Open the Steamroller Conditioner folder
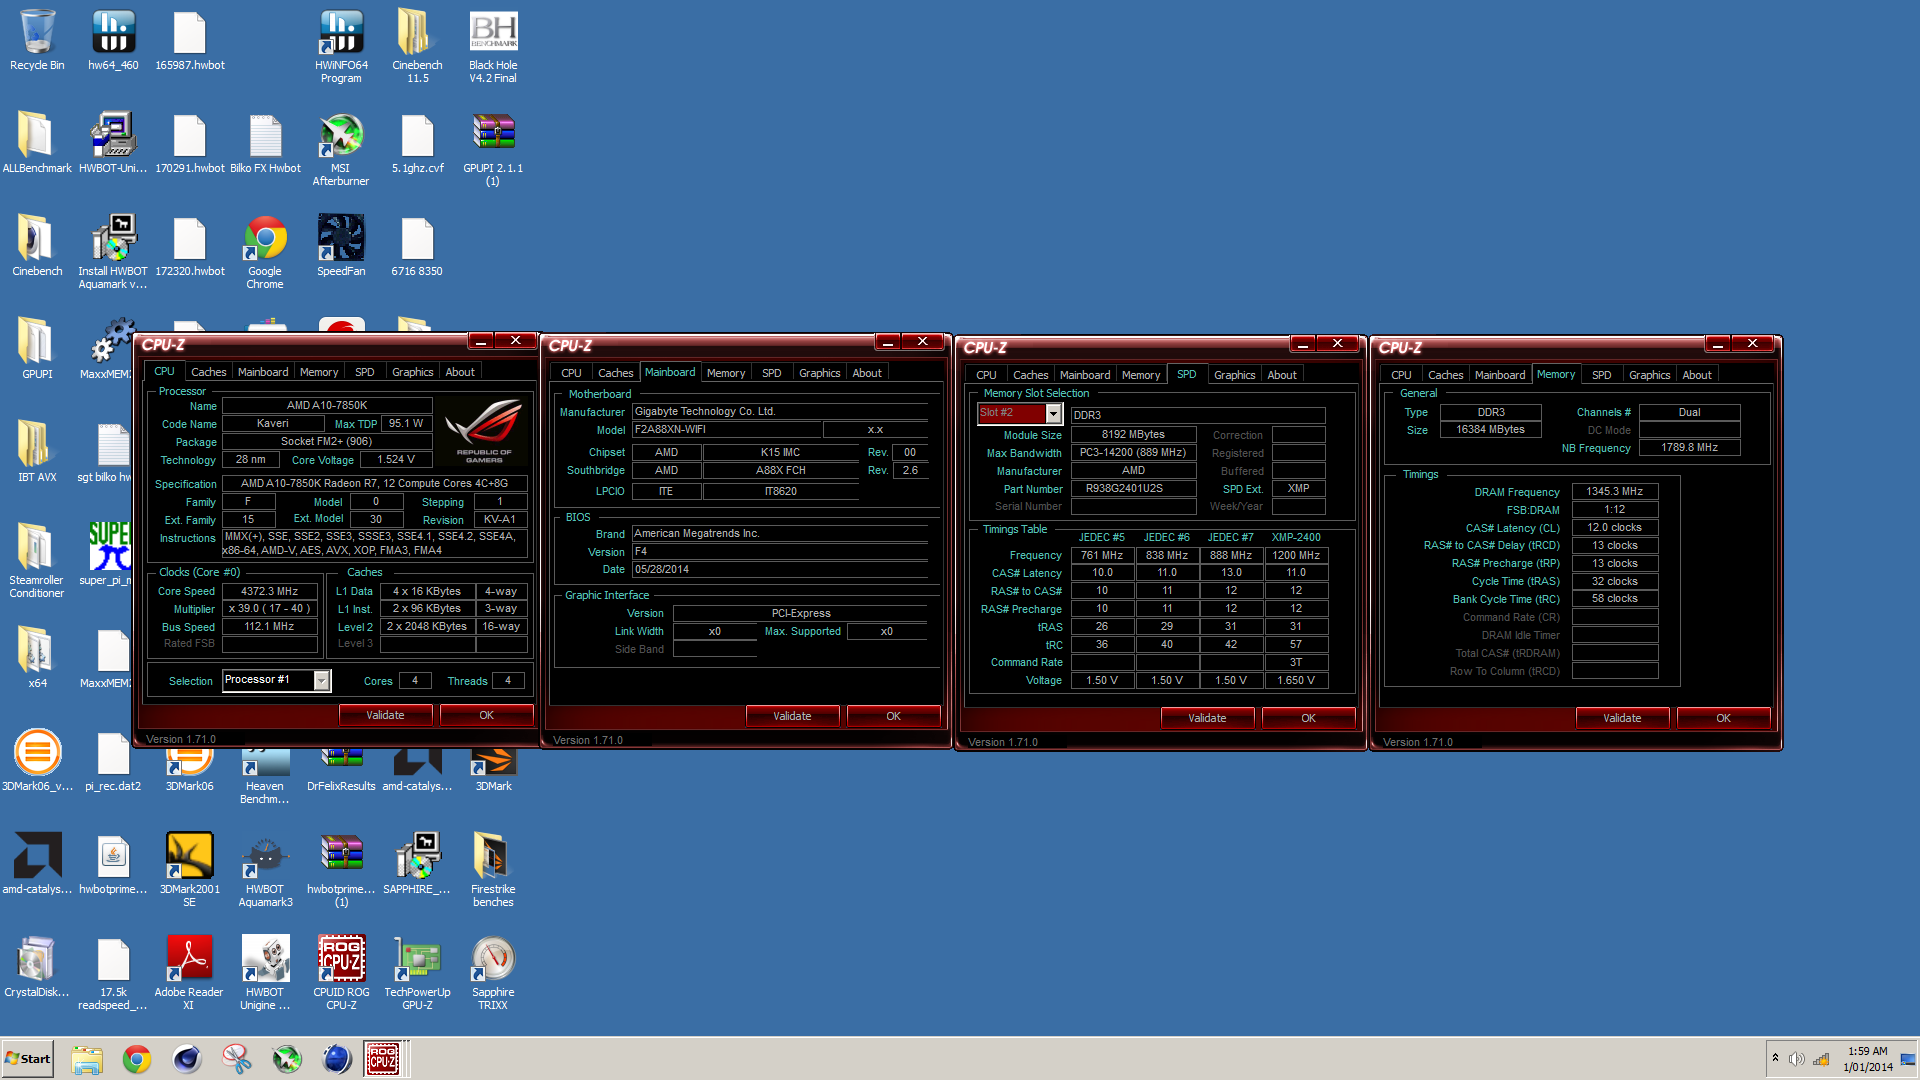1920x1080 pixels. tap(37, 561)
